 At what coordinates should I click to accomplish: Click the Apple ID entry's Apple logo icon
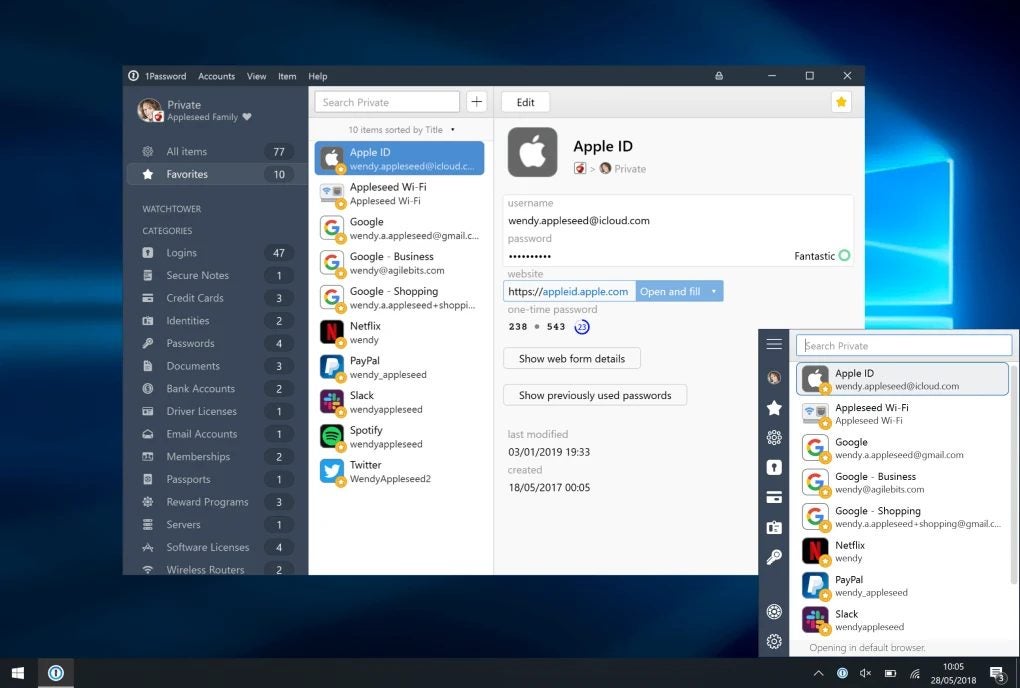(332, 157)
